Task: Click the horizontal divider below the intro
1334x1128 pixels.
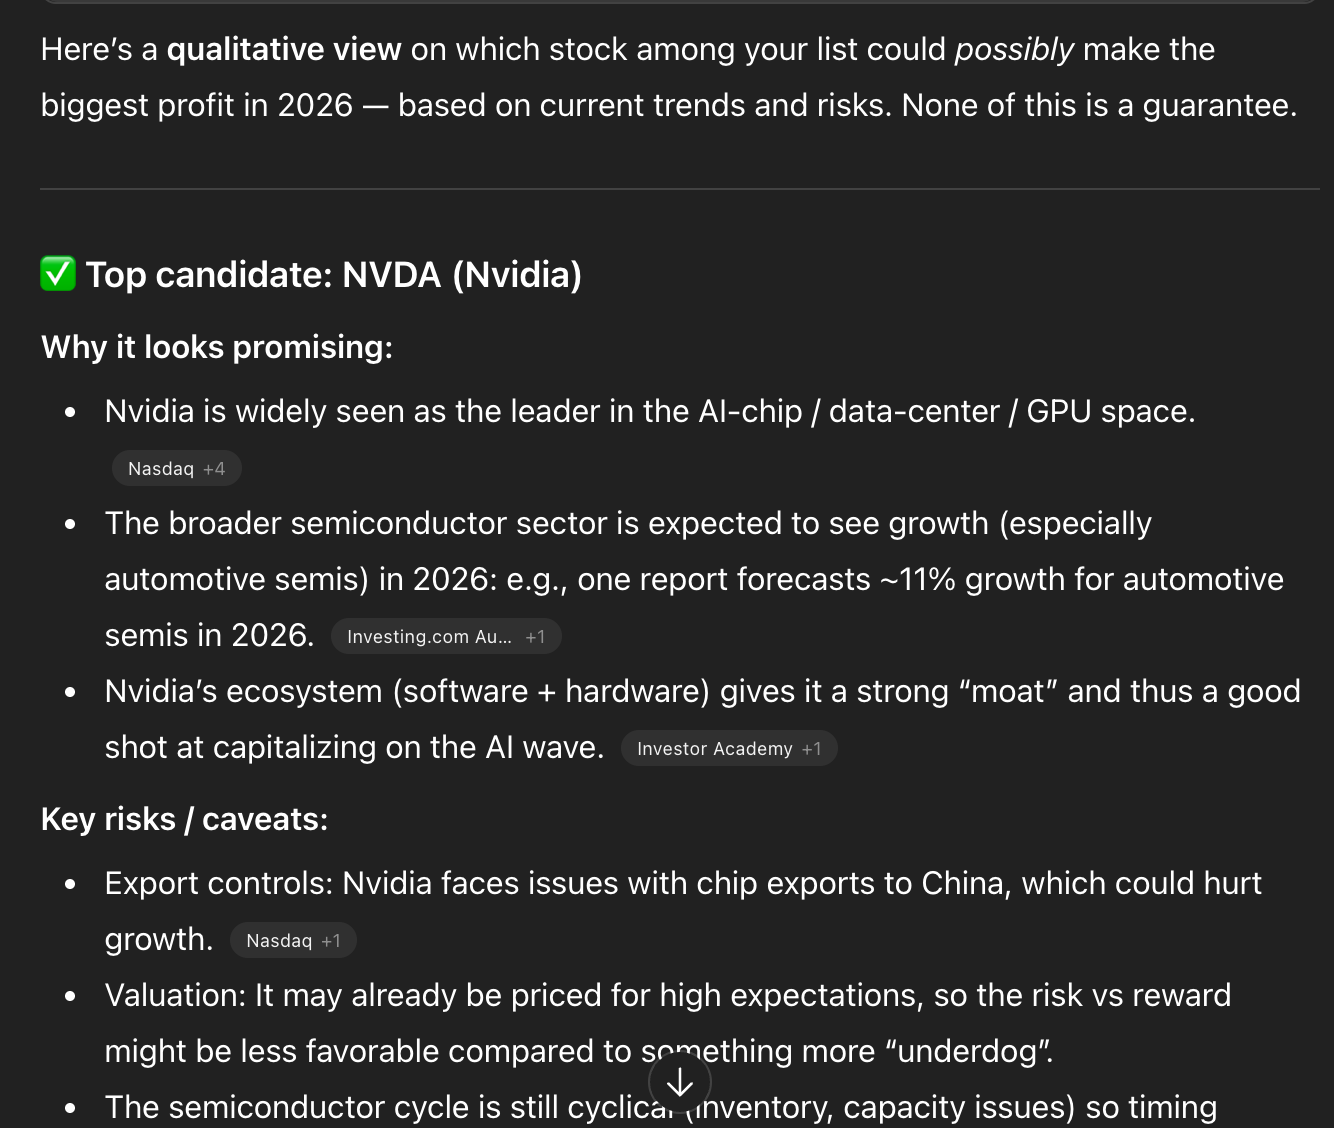Action: click(680, 189)
